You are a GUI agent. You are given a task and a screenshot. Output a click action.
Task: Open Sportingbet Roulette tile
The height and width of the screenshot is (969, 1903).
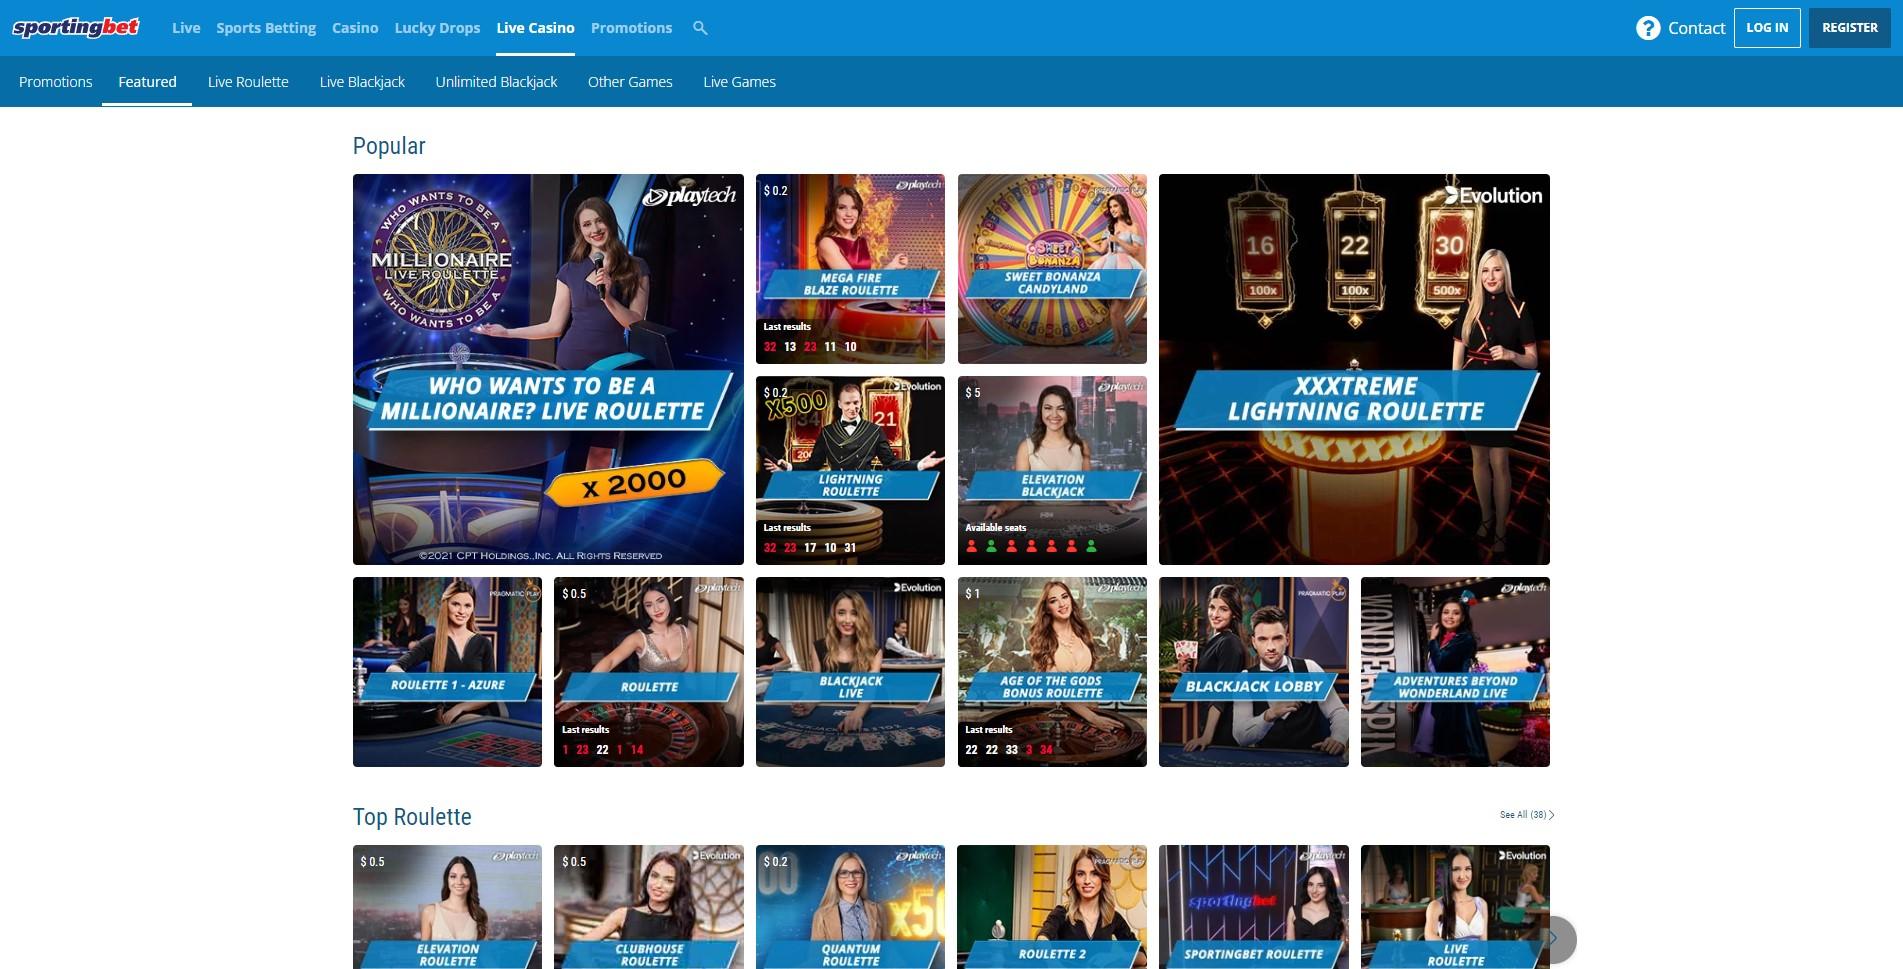[1254, 907]
